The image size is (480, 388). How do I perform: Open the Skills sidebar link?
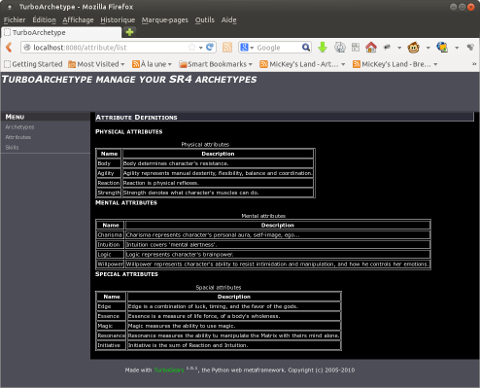12,147
